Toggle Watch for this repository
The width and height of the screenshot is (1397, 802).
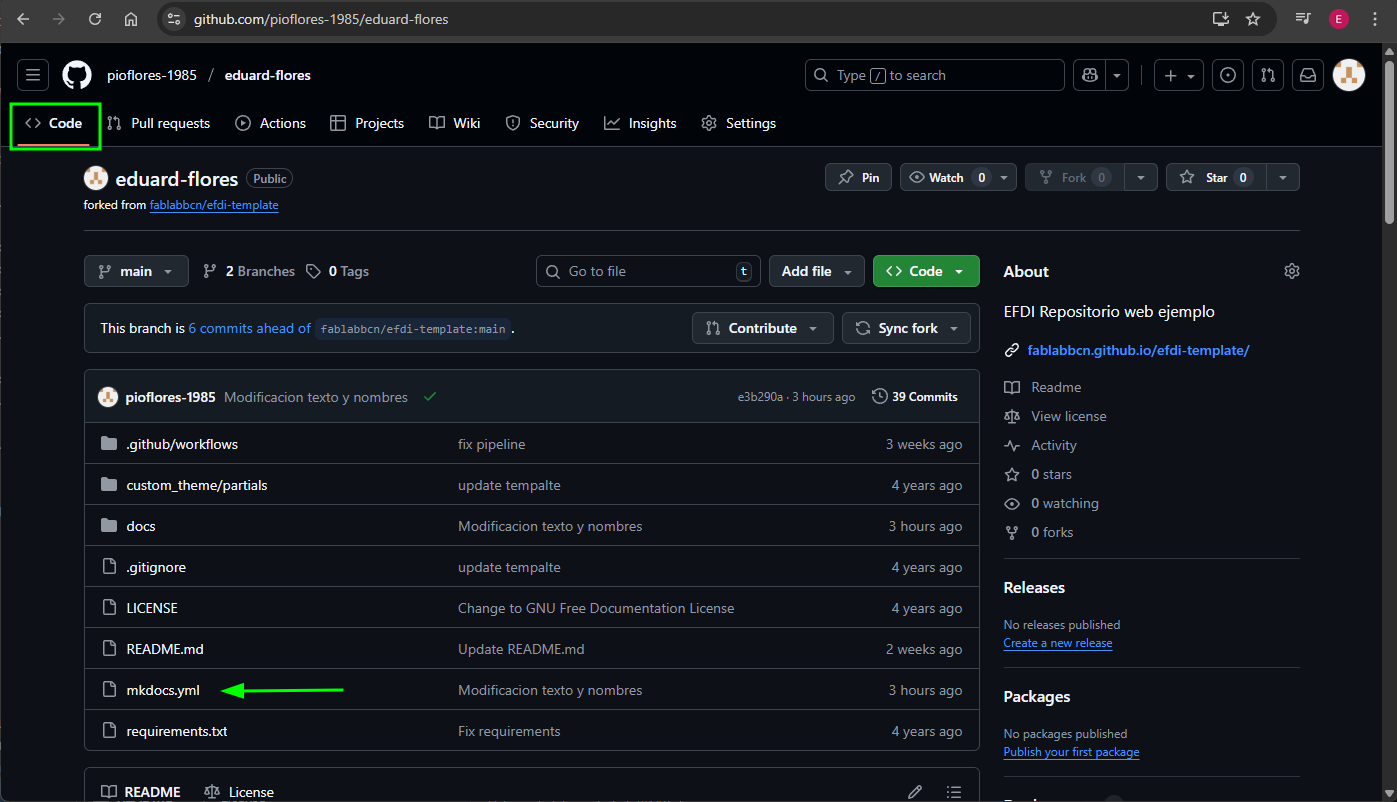click(x=945, y=177)
